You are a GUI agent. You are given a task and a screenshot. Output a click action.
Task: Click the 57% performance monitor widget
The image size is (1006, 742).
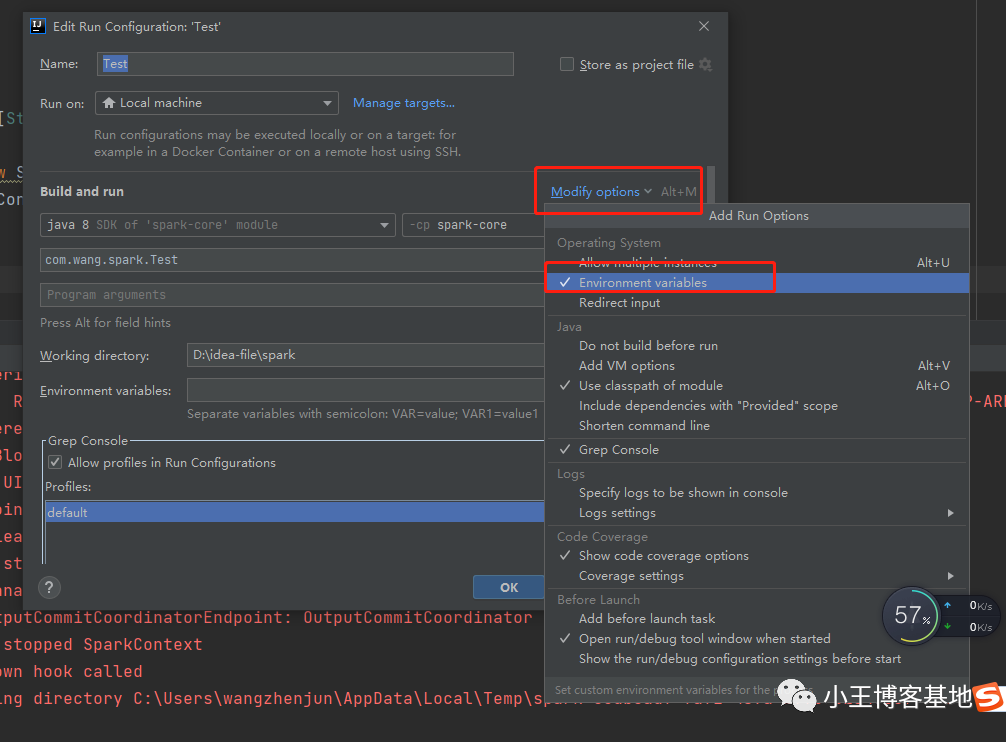910,616
